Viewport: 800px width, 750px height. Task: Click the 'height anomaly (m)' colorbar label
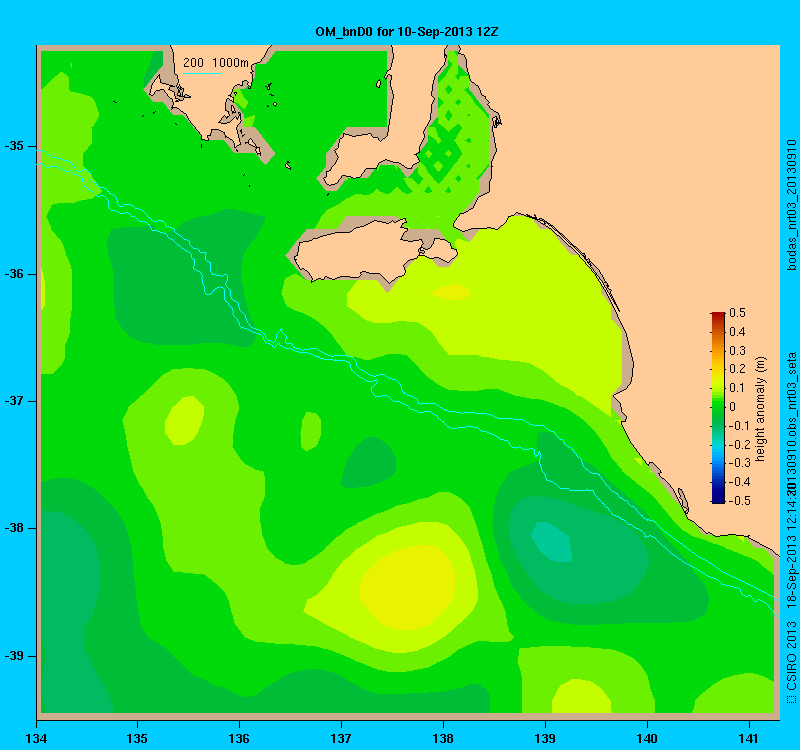coord(761,409)
